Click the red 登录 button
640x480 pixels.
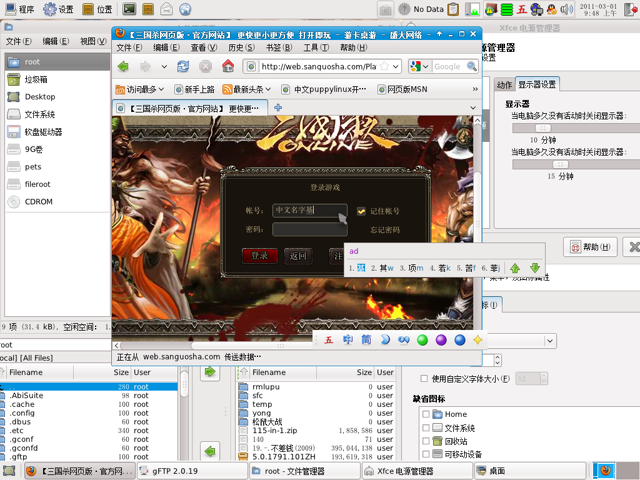260,256
